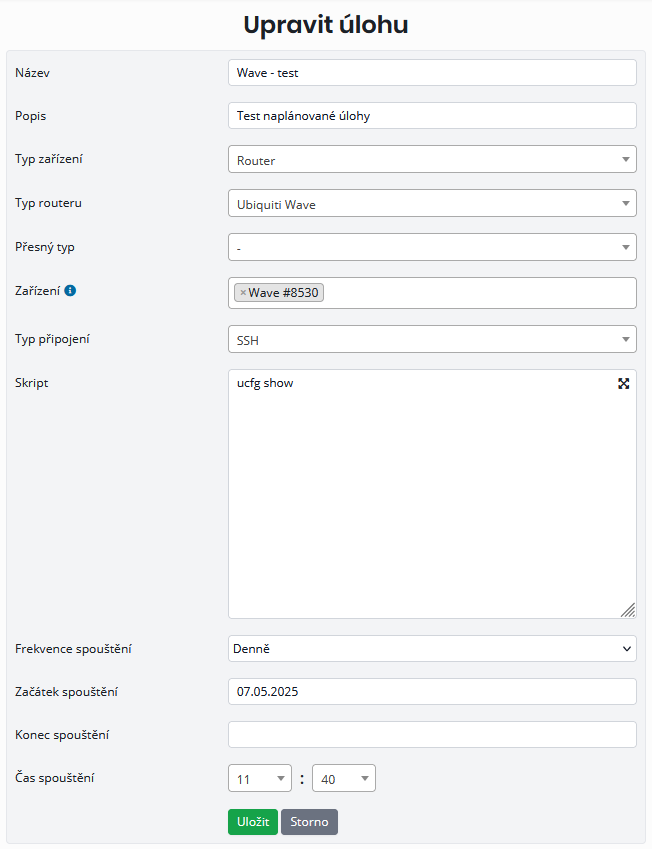Click the info icon next to Zařízení
The height and width of the screenshot is (849, 652).
coord(70,291)
